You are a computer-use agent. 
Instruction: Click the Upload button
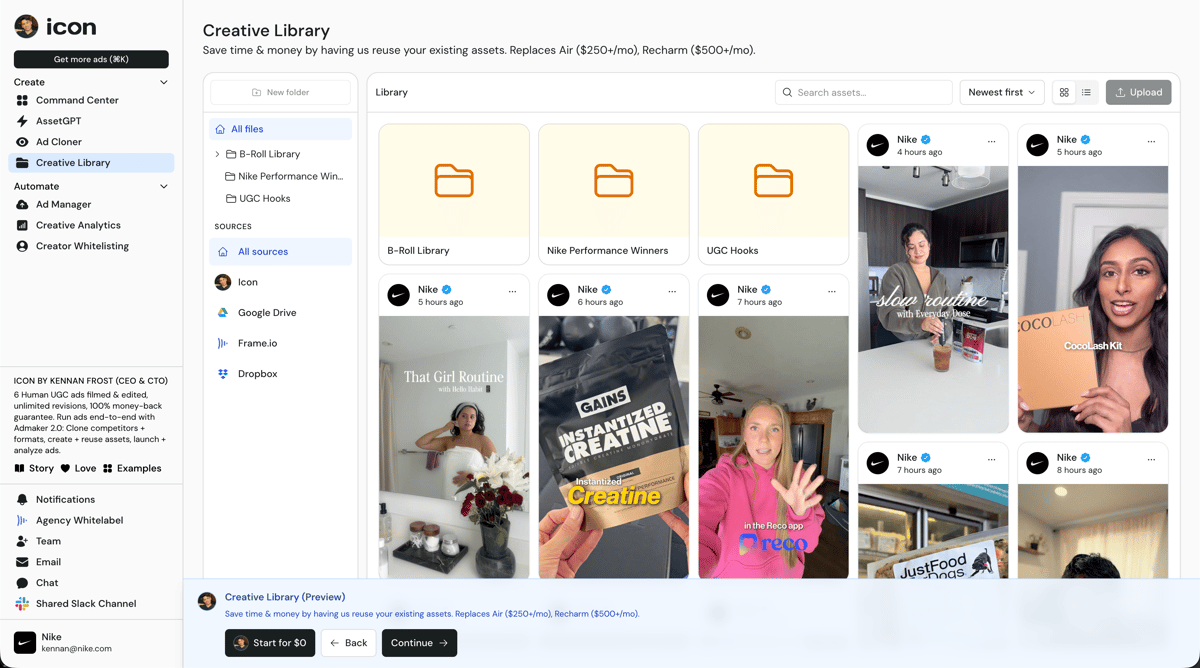[x=1138, y=93]
